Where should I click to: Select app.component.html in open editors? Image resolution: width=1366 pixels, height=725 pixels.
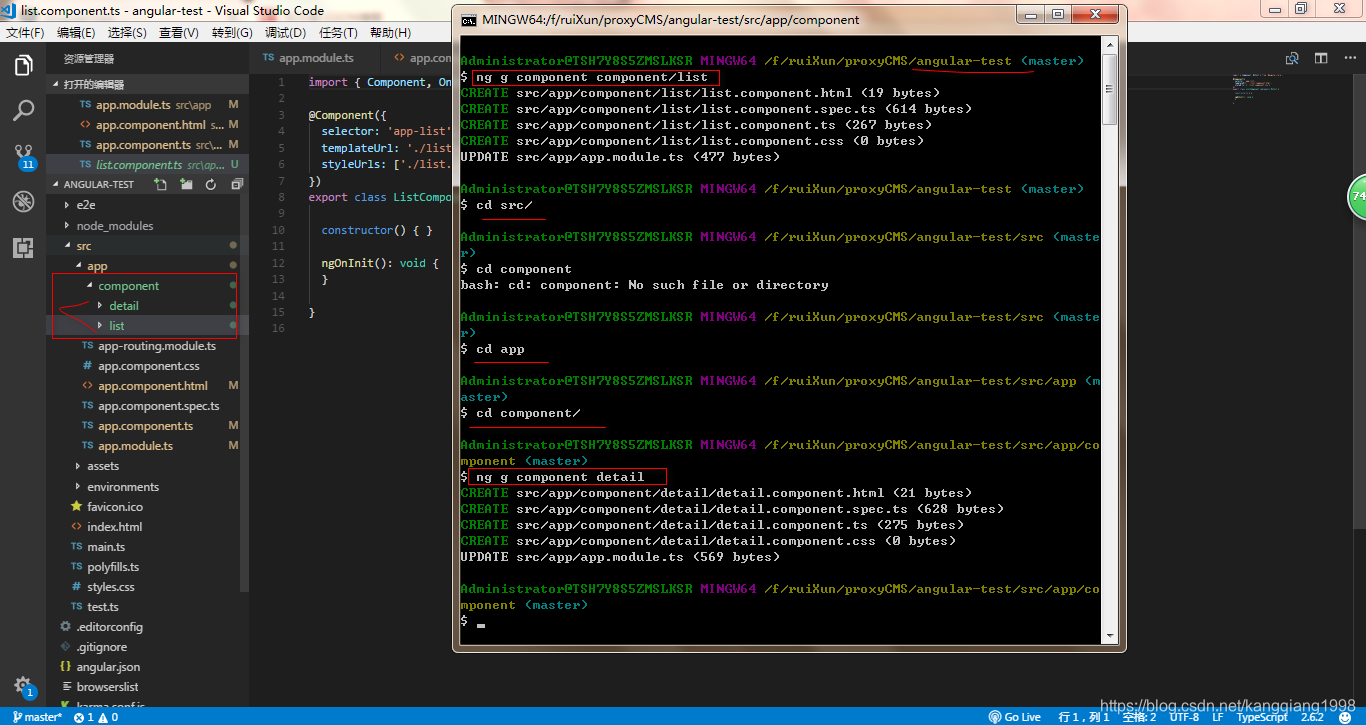click(x=150, y=125)
